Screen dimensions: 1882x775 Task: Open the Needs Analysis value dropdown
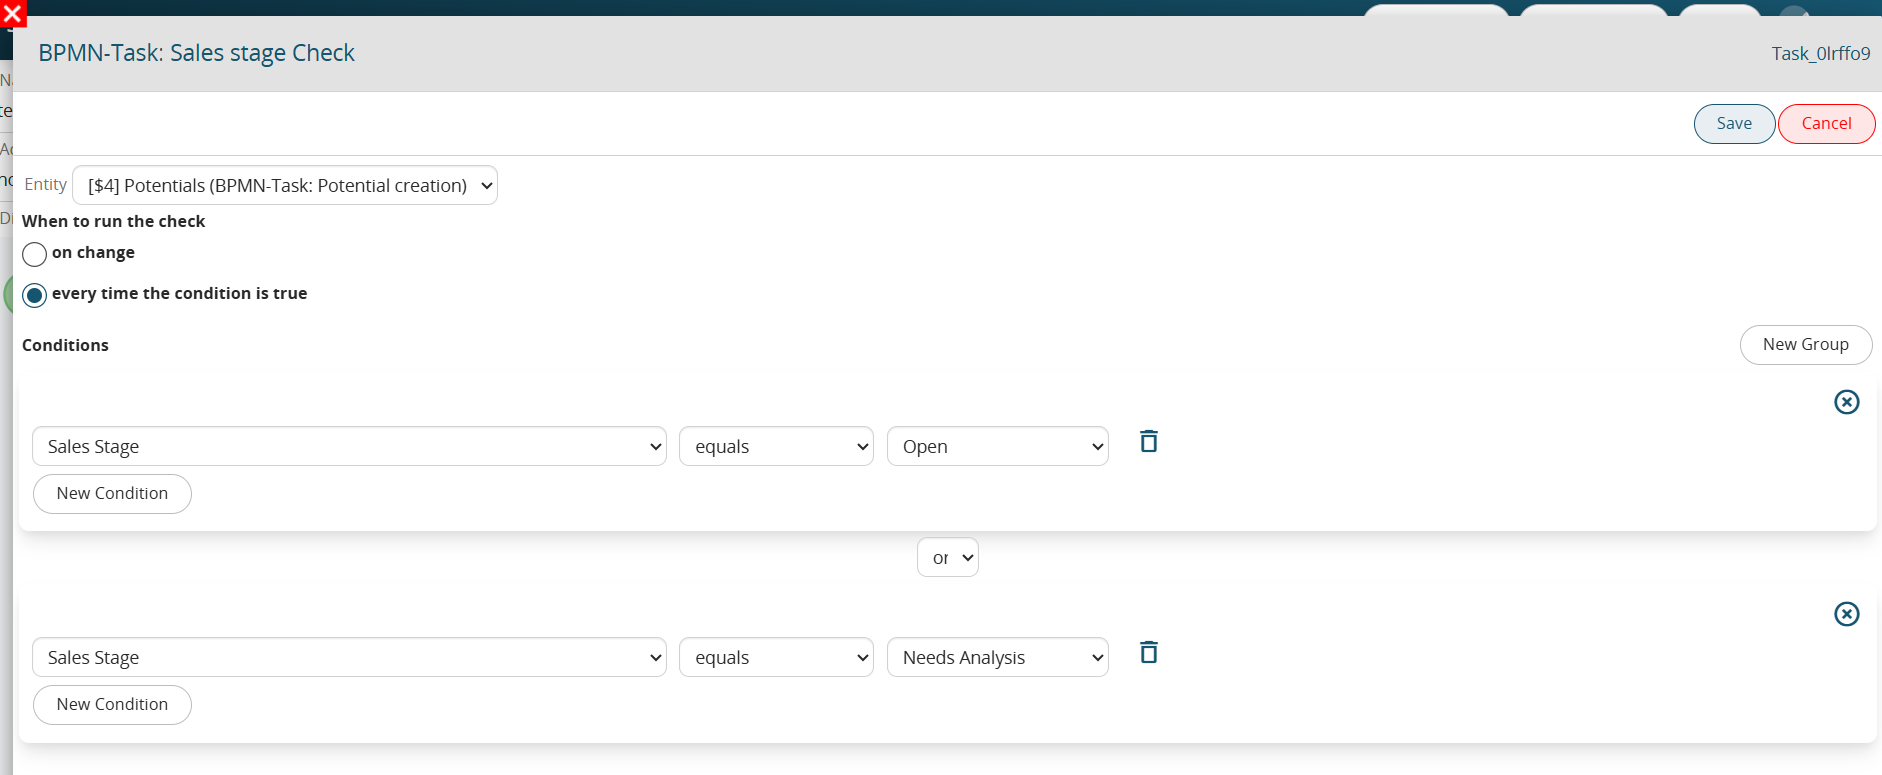(998, 657)
